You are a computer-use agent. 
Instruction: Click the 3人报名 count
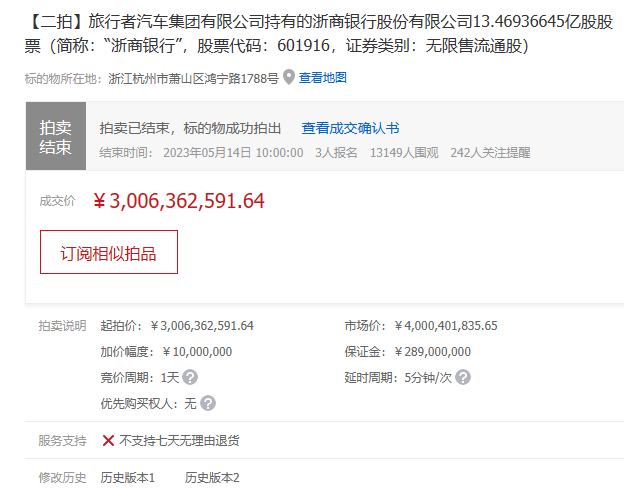point(336,152)
